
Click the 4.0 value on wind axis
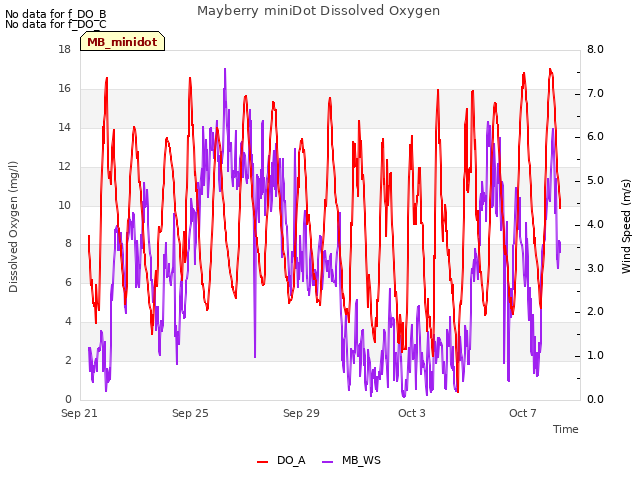[596, 224]
